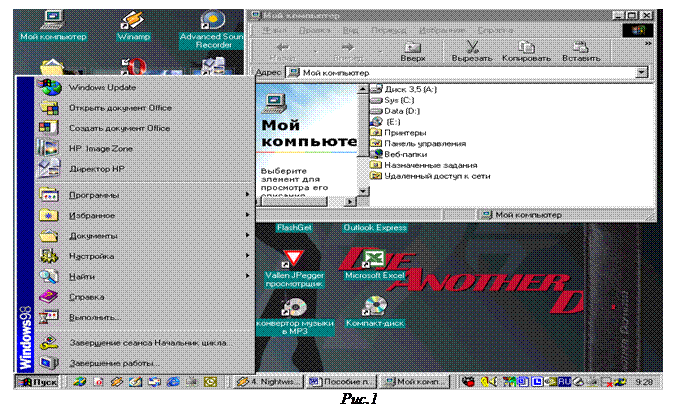Switch to Пособие п... taskbar button

(341, 382)
